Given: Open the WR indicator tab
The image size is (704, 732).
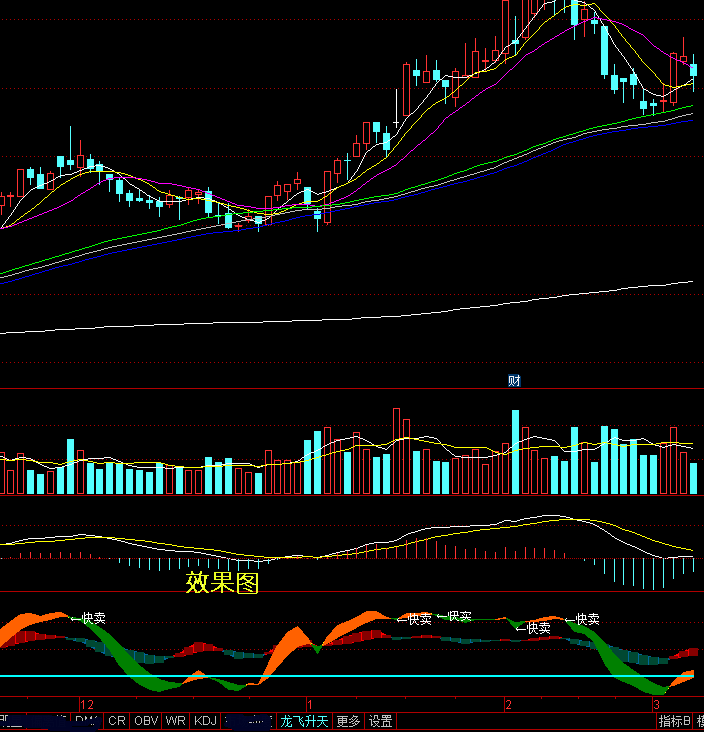Looking at the screenshot, I should (x=176, y=721).
